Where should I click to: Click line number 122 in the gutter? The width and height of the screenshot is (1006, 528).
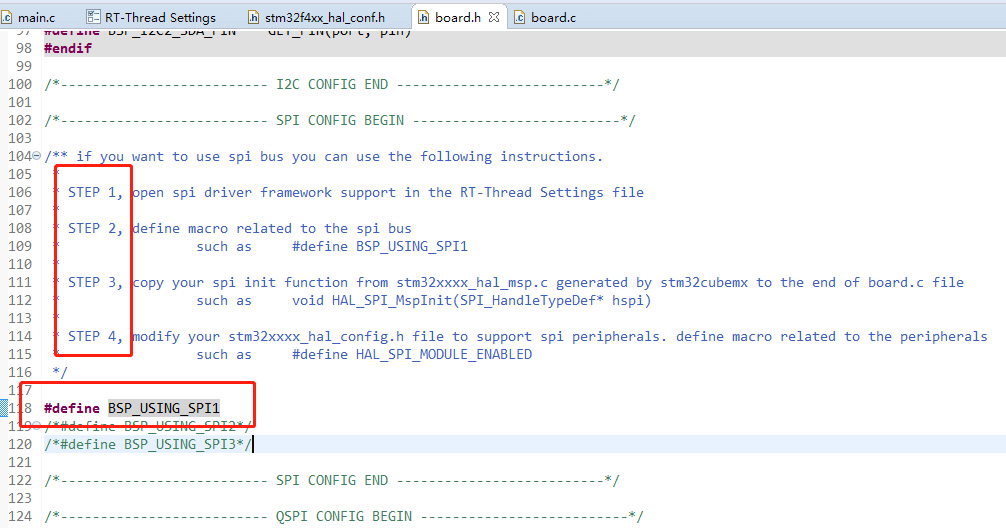20,481
